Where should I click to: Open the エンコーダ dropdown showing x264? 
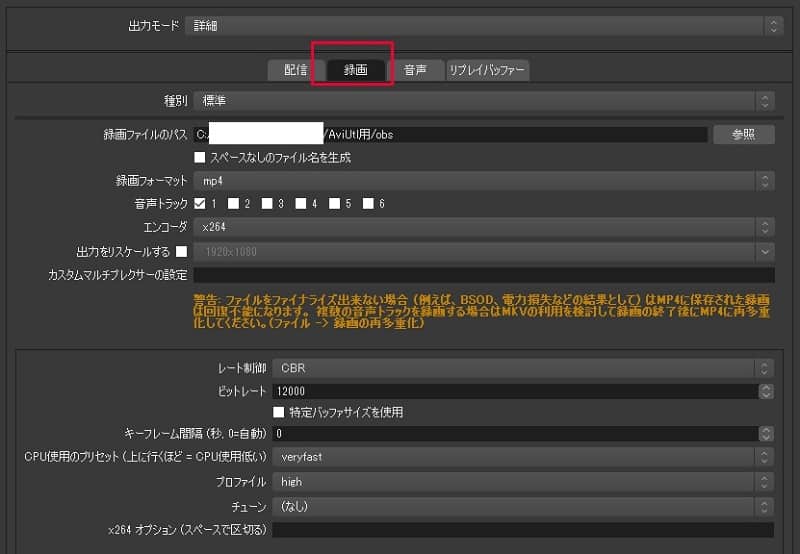point(484,227)
